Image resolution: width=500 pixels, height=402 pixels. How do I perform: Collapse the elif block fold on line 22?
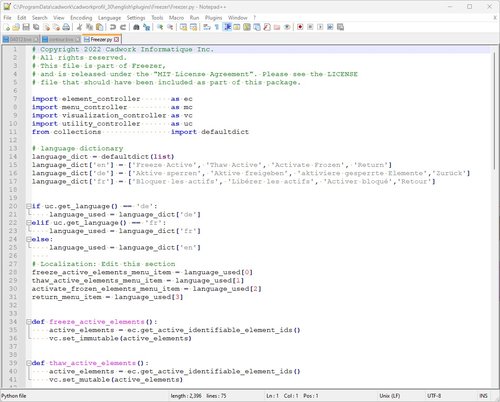click(x=29, y=223)
